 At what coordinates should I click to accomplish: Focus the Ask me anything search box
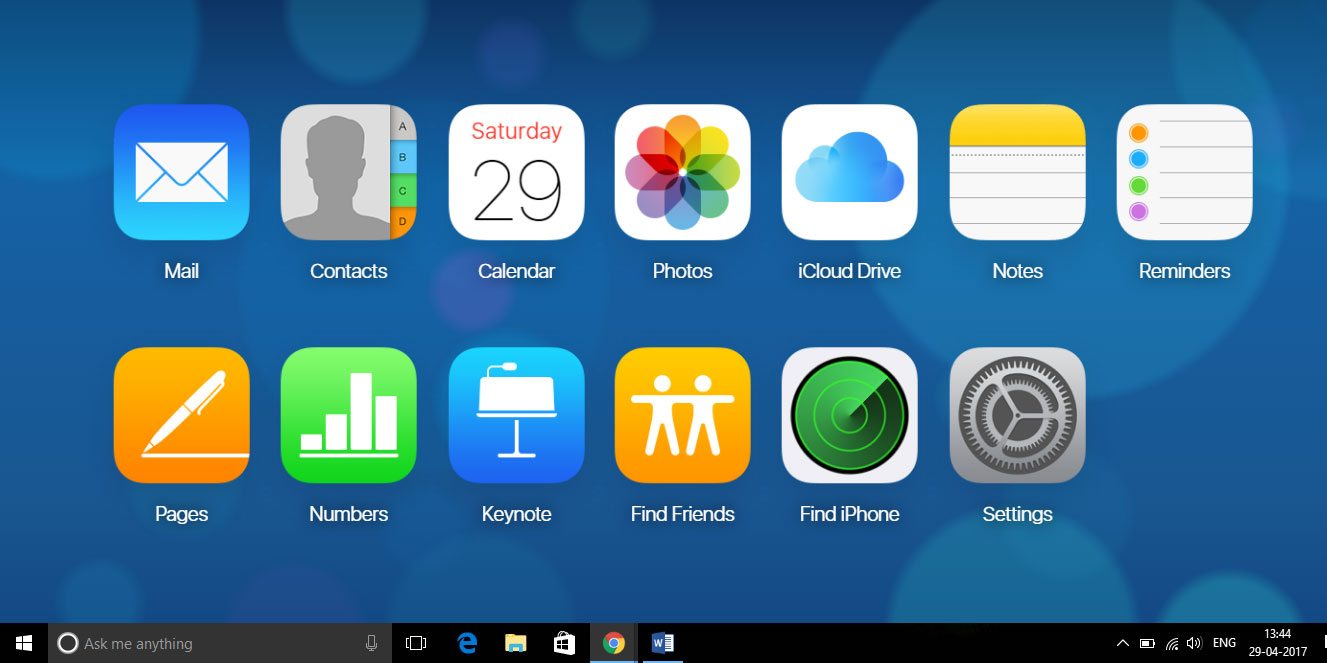[x=220, y=643]
